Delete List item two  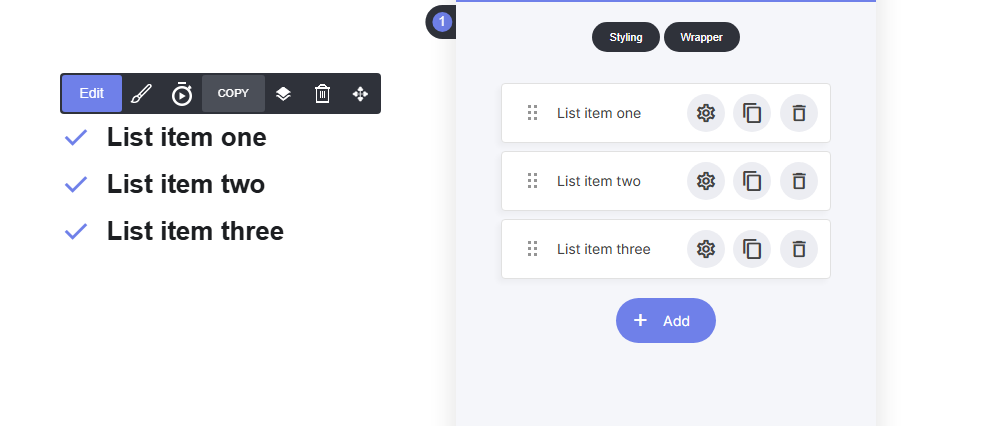799,181
